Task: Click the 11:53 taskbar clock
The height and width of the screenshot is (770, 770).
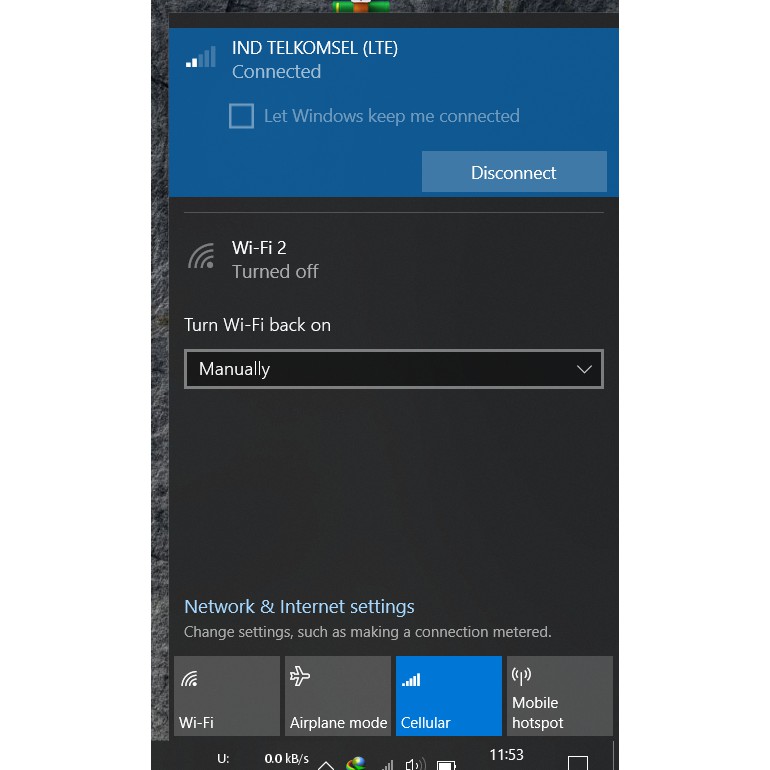Action: pyautogui.click(x=506, y=755)
